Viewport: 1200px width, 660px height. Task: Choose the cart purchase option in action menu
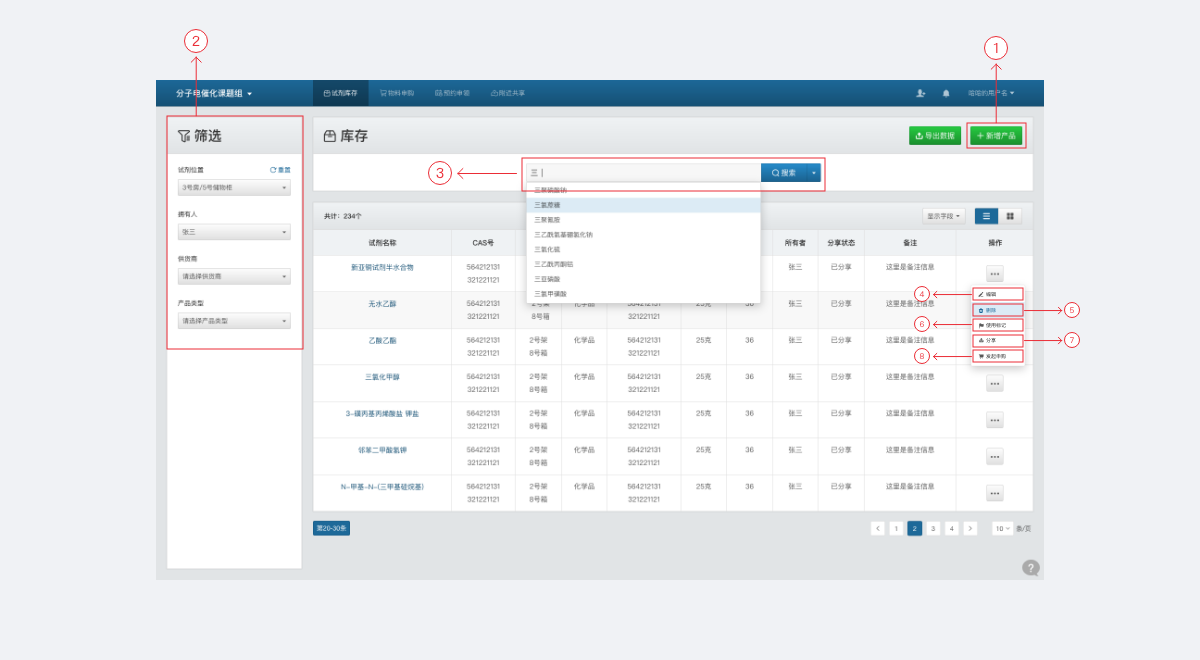click(x=998, y=356)
